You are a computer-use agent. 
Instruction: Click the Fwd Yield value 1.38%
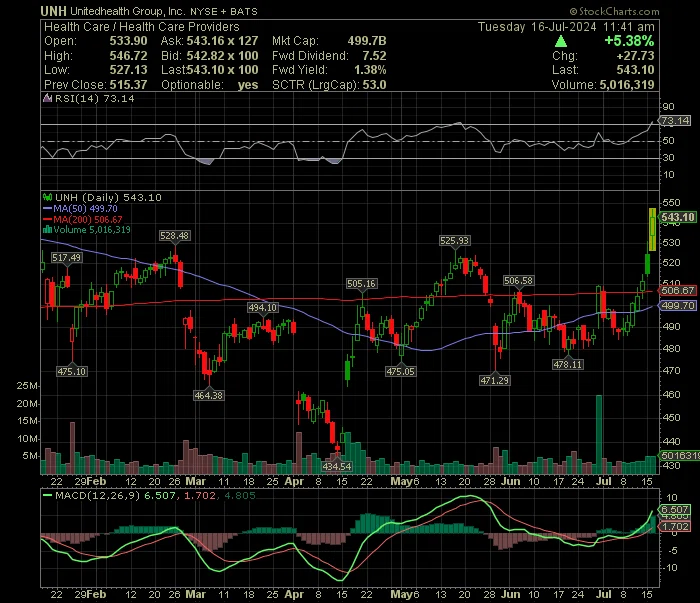[x=370, y=70]
